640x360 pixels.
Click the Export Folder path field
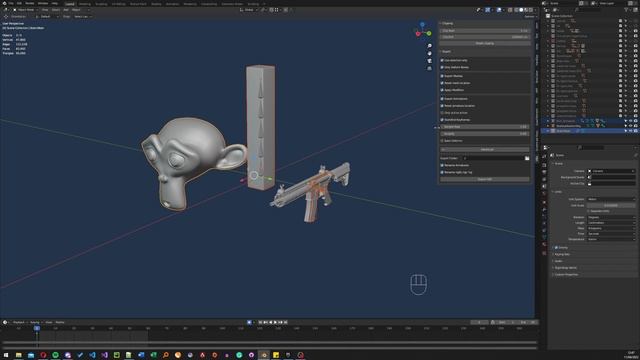click(x=493, y=158)
